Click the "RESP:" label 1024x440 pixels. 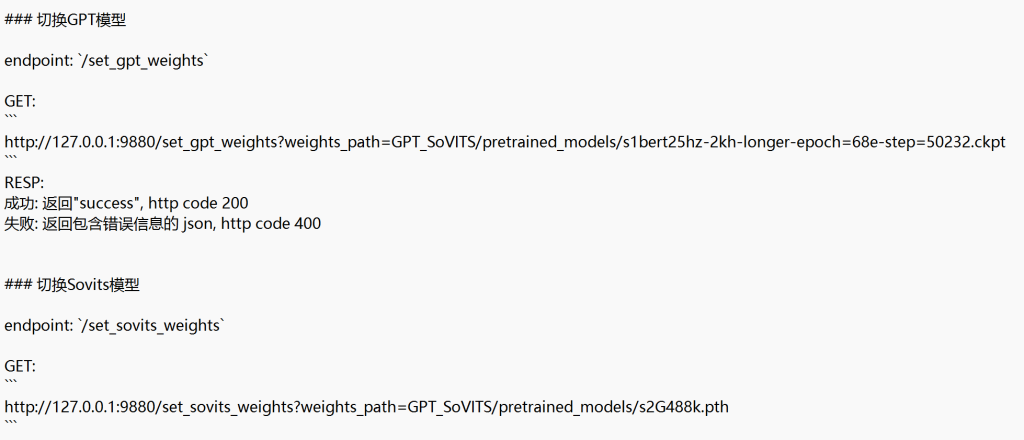tap(24, 183)
